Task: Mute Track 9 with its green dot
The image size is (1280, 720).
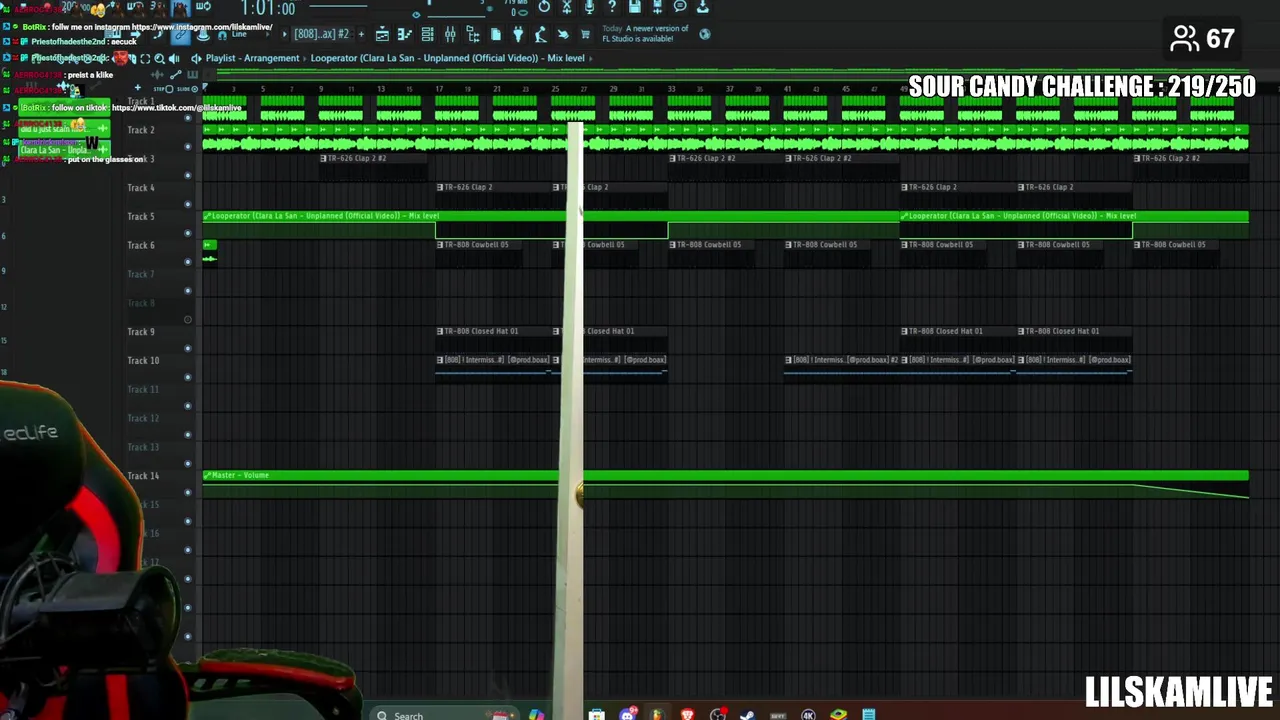Action: click(x=188, y=348)
